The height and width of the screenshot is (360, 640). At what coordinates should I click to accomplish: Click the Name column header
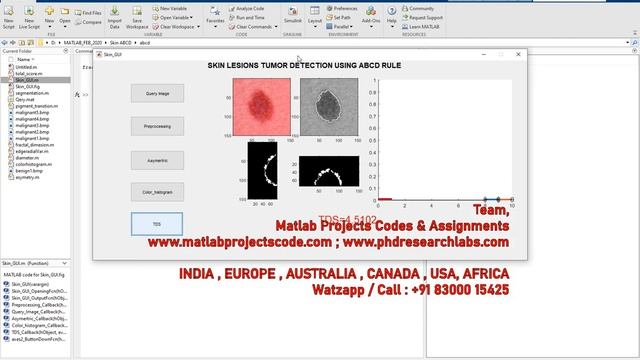click(x=24, y=60)
